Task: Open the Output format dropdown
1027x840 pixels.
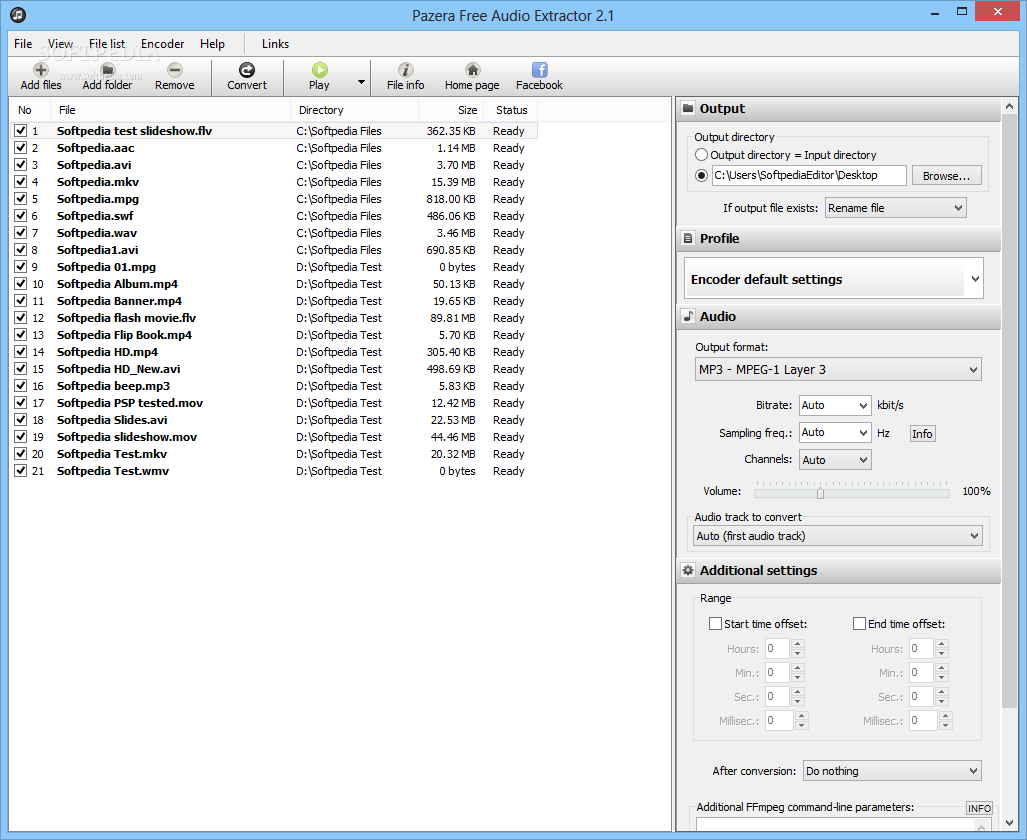Action: point(838,370)
